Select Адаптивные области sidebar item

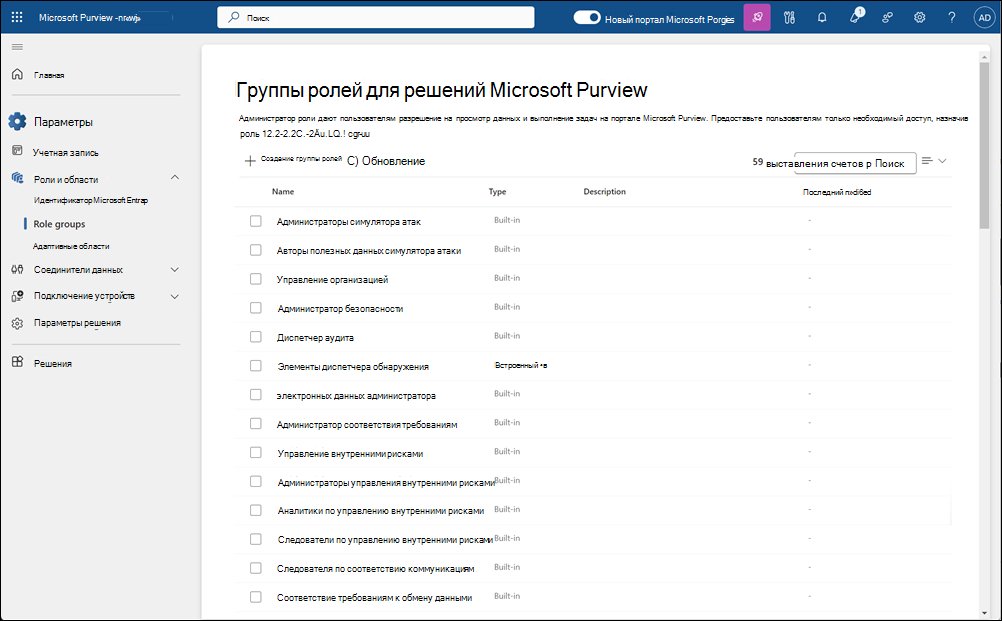pyautogui.click(x=71, y=246)
